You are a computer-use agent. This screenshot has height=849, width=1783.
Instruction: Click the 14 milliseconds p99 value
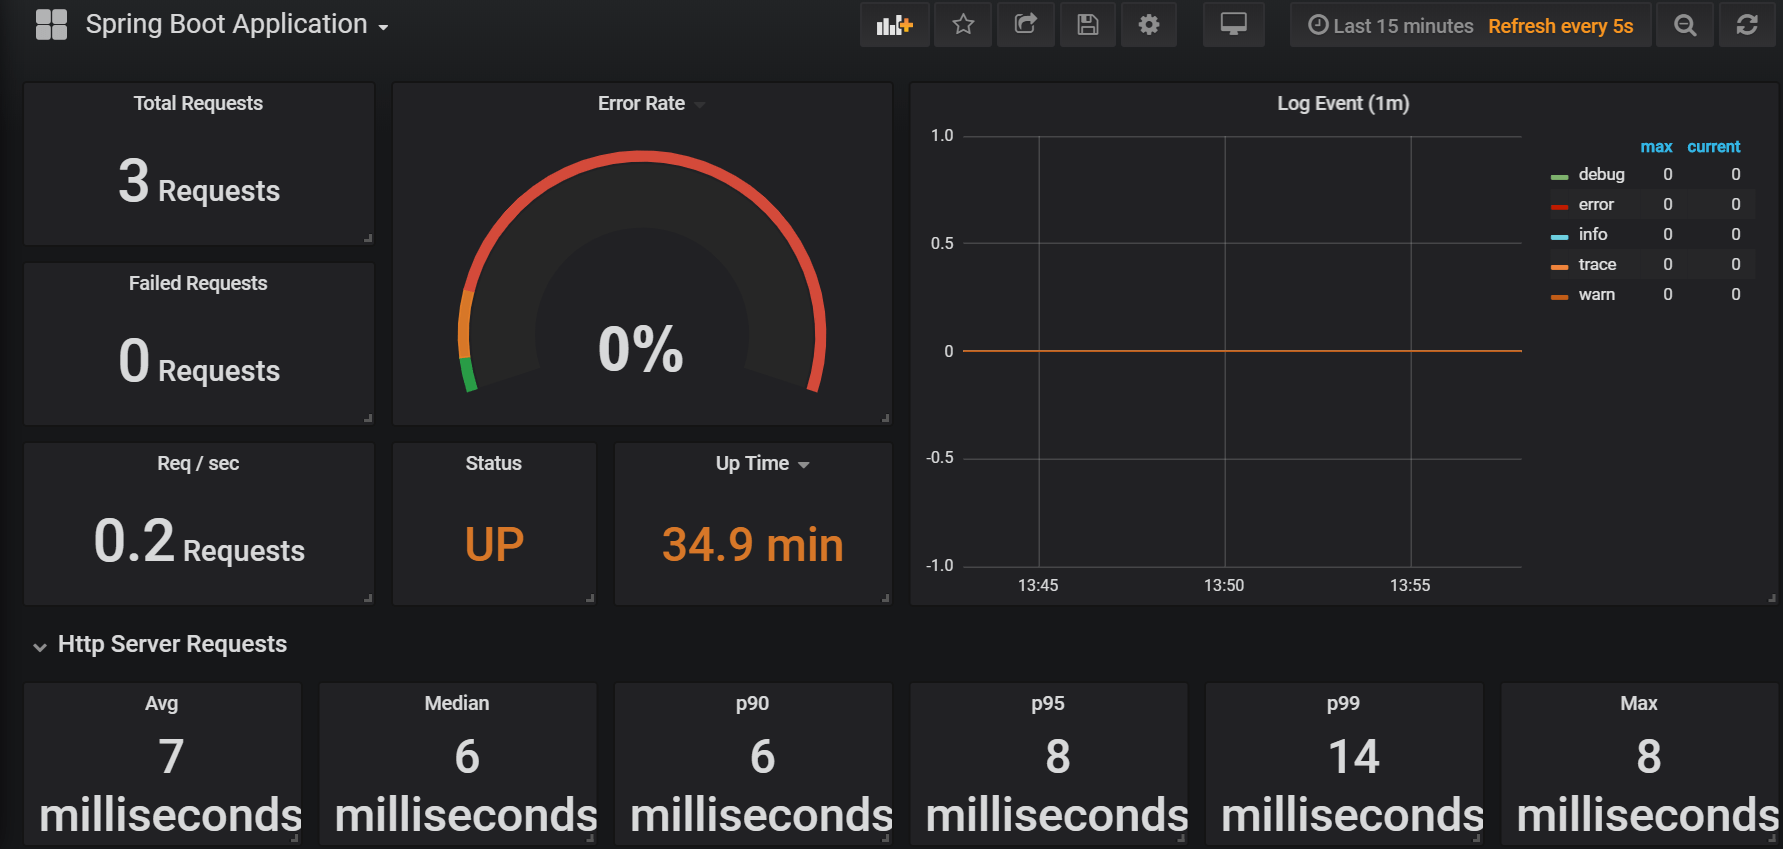coord(1353,786)
